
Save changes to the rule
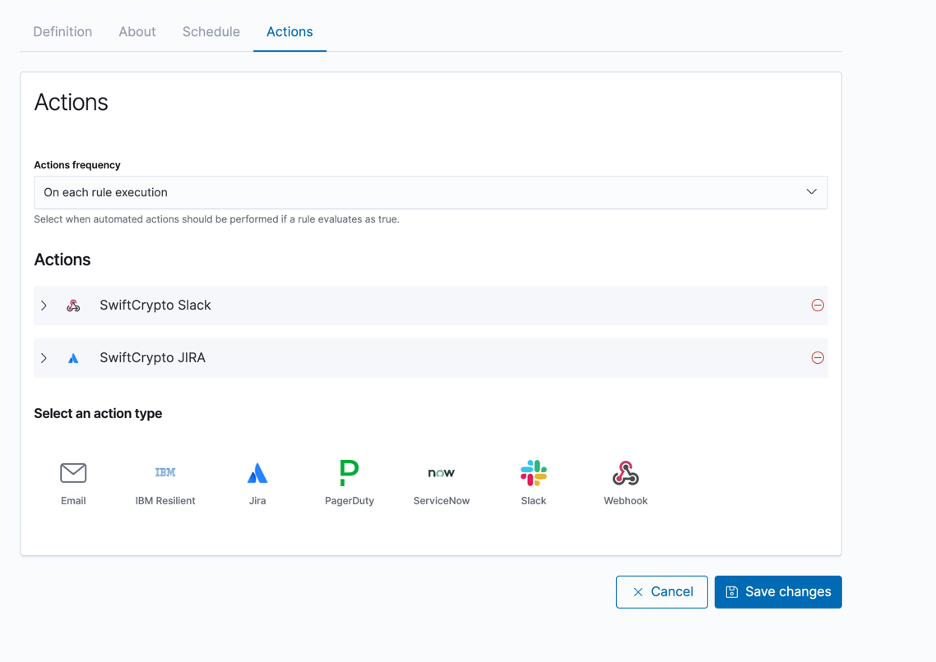(778, 592)
